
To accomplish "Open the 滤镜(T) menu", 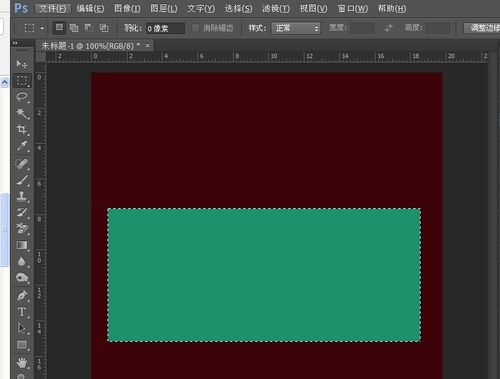I will tap(276, 8).
